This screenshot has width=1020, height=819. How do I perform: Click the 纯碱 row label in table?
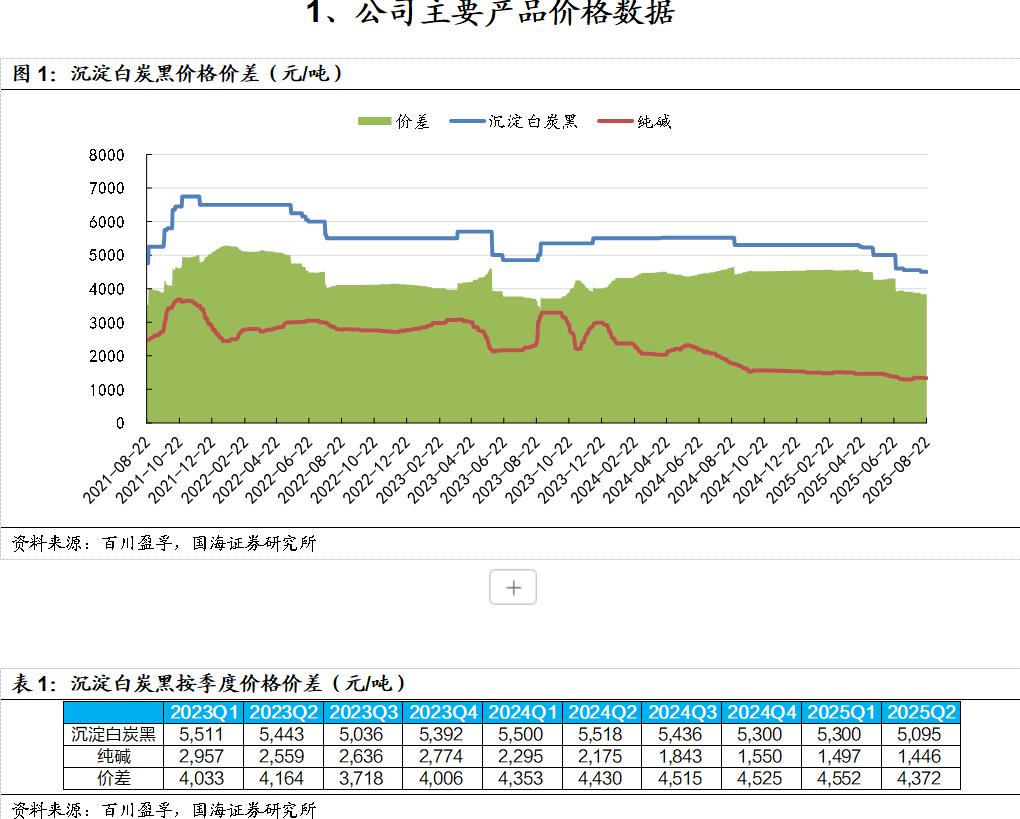click(114, 757)
